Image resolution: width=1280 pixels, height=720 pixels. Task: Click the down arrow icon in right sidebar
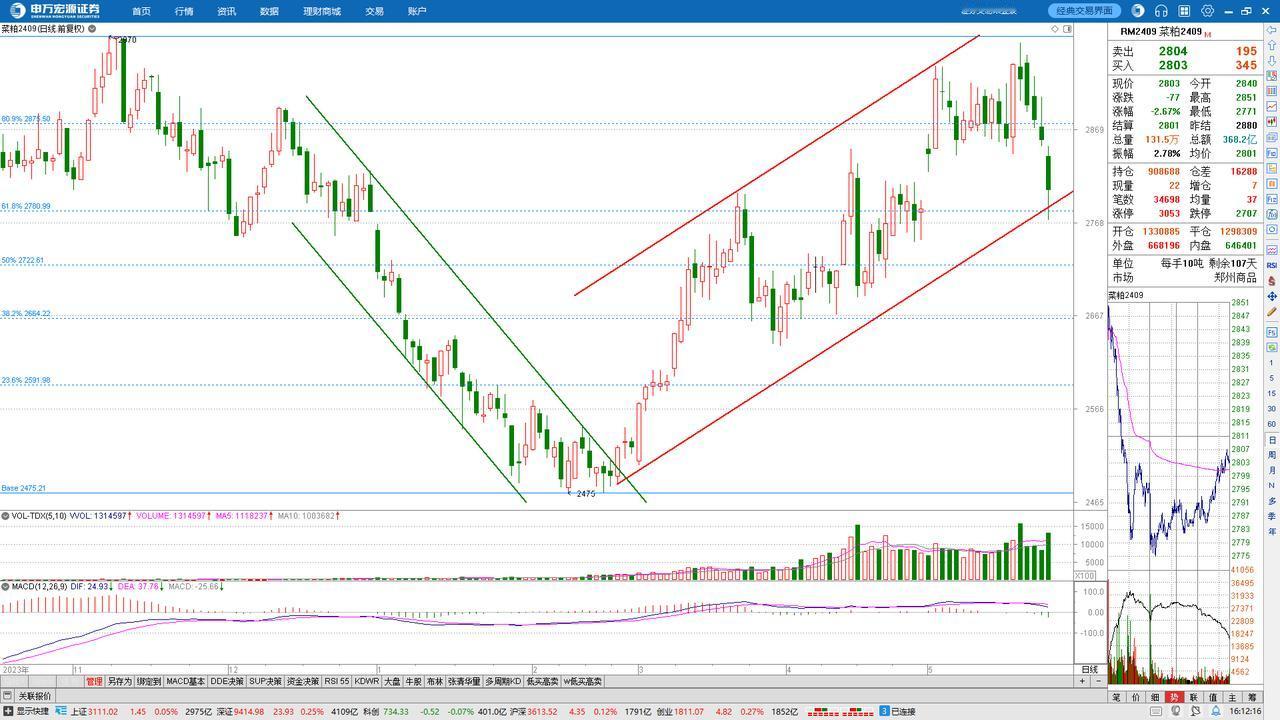[1272, 62]
